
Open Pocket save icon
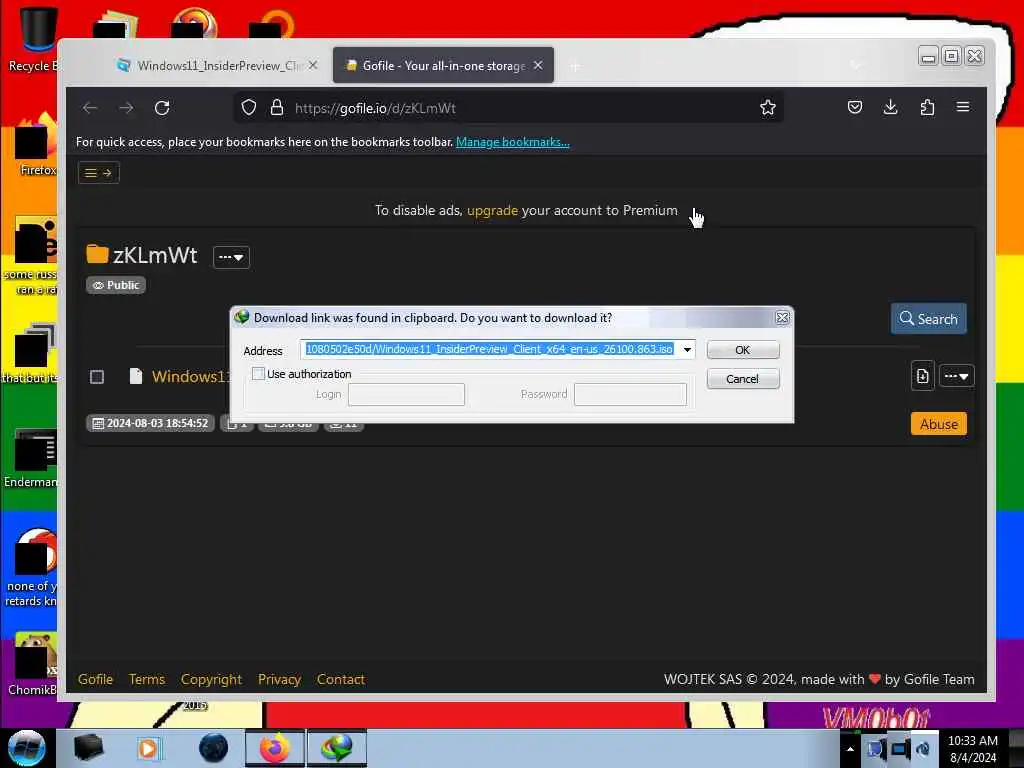(855, 107)
